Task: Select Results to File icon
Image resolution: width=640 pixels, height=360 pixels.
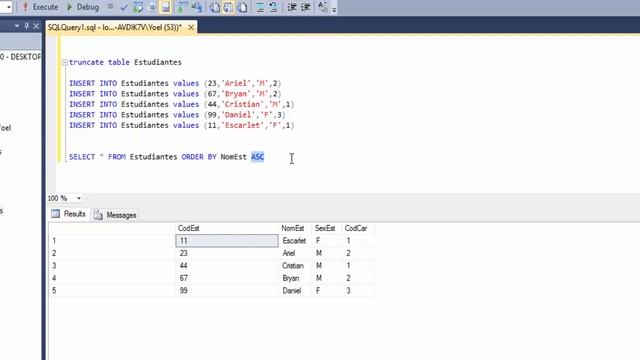Action: point(242,7)
